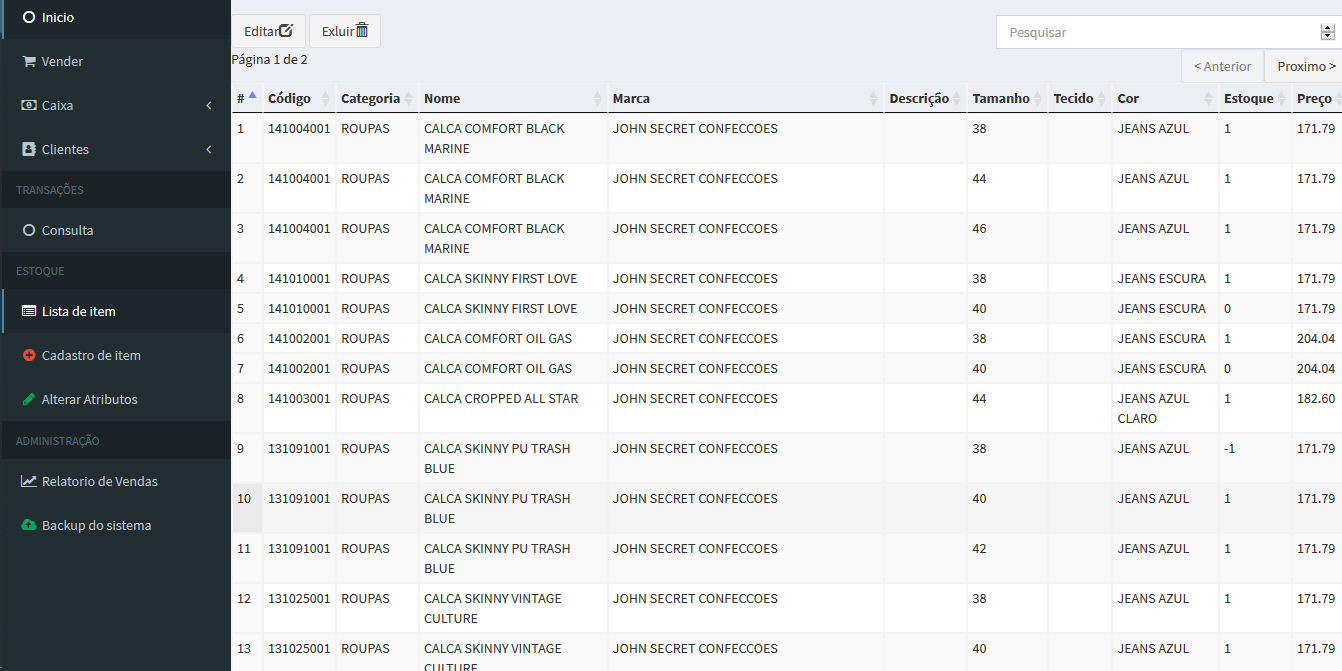
Task: Click the Clientes address book icon
Action: (x=28, y=149)
